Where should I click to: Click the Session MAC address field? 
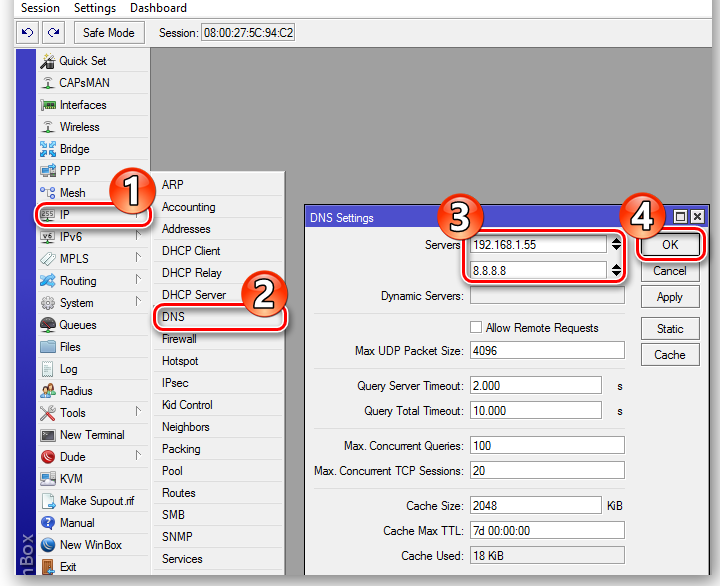tap(248, 33)
